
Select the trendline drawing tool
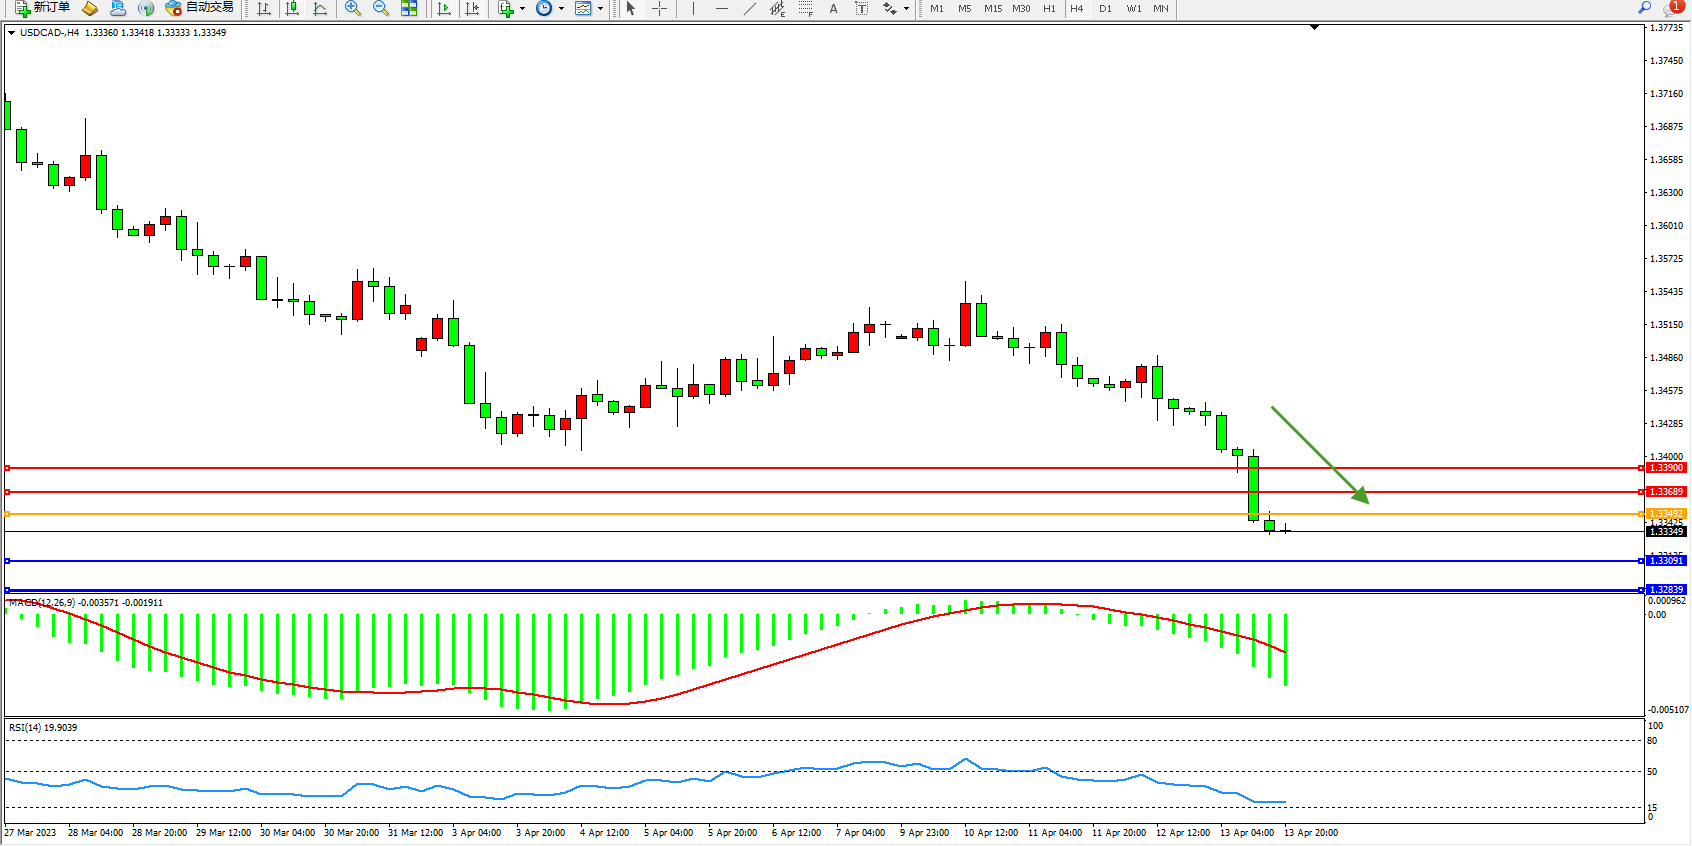click(750, 8)
